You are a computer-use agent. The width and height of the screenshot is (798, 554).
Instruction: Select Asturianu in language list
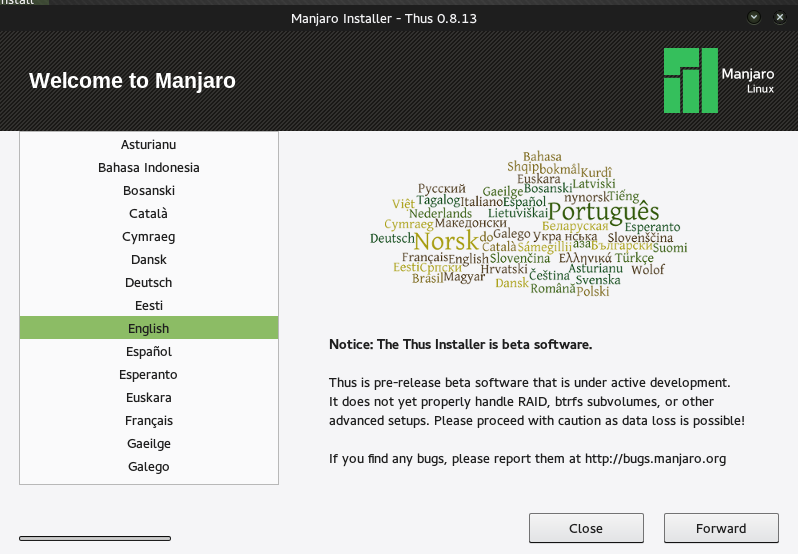pyautogui.click(x=149, y=144)
